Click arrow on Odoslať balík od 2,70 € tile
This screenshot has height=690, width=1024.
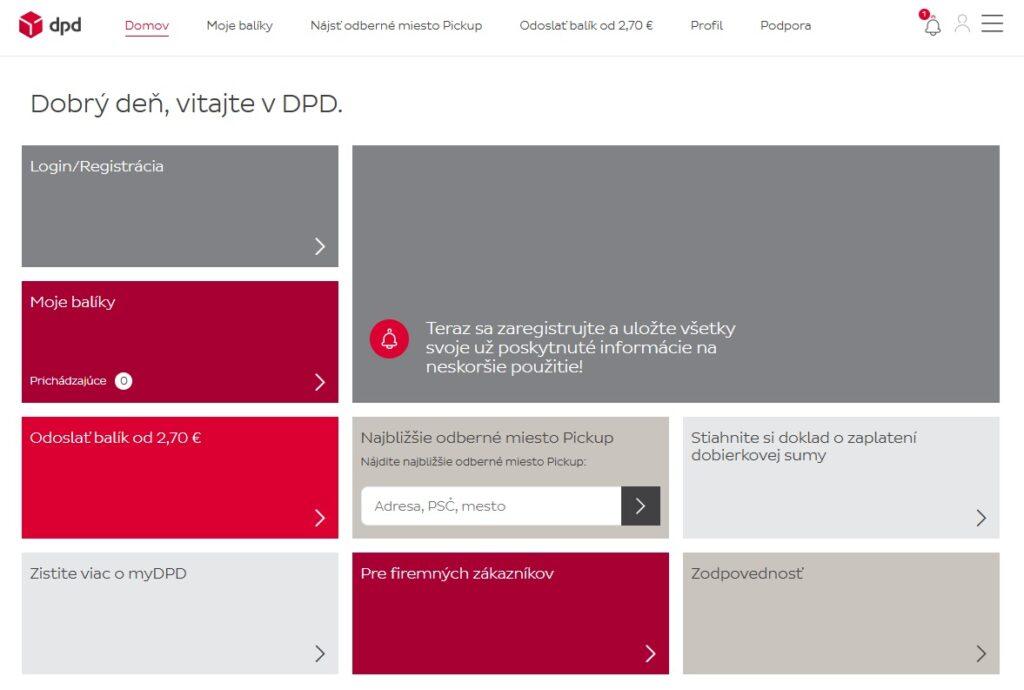point(319,518)
